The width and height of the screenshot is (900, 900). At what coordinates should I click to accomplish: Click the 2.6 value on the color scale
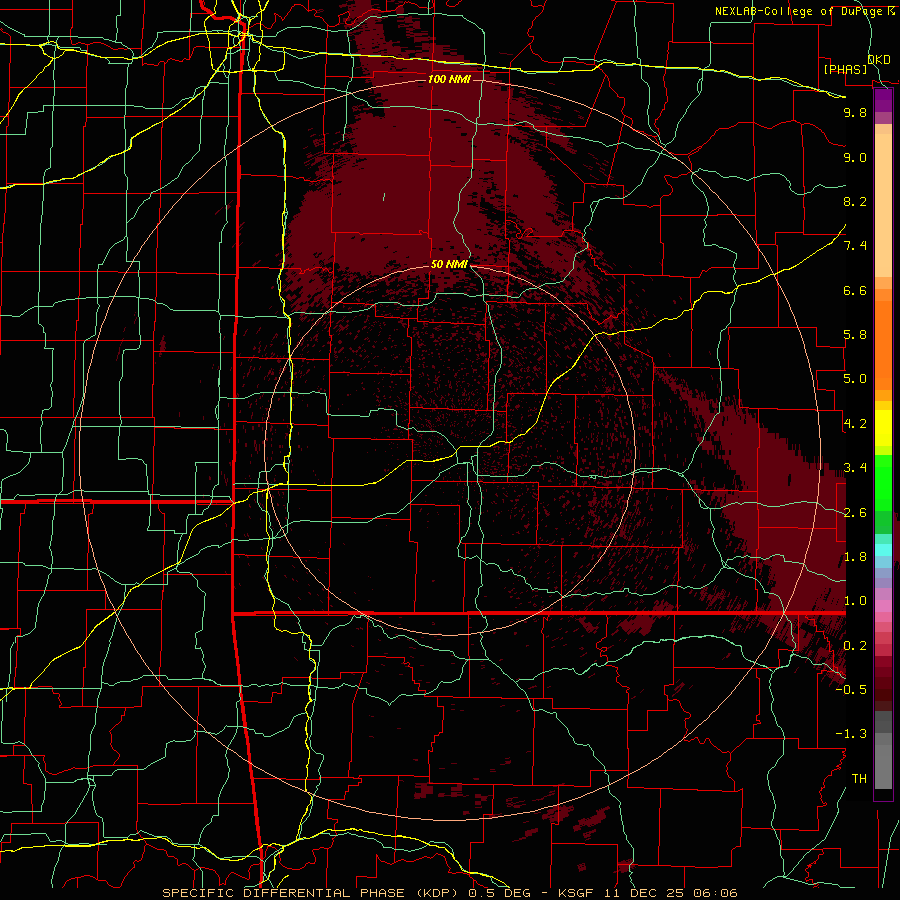click(x=855, y=513)
